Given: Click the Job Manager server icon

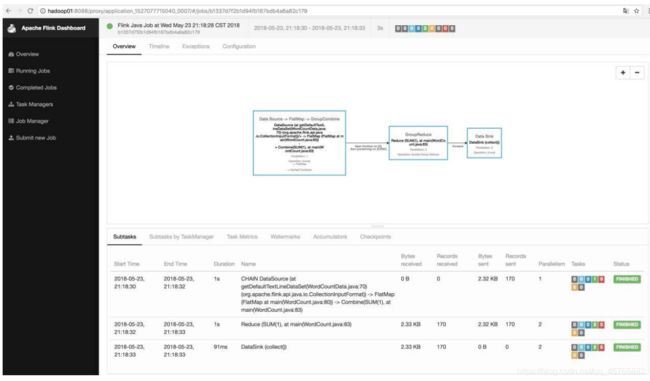Looking at the screenshot, I should (11, 121).
